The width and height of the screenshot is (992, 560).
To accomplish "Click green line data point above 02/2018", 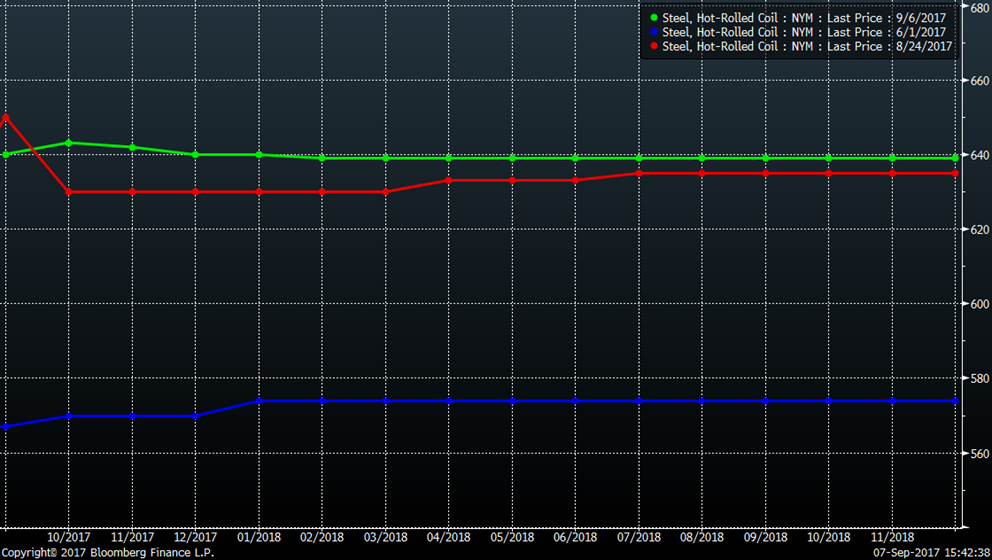I will [322, 158].
